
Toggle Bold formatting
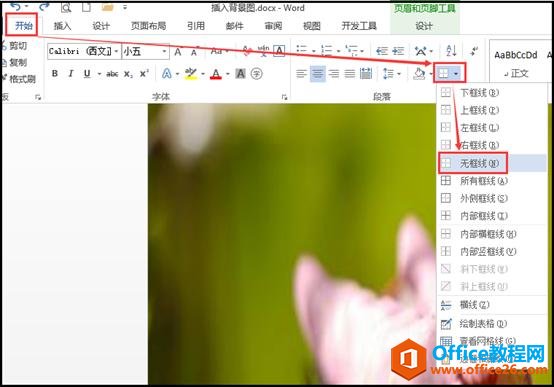(x=55, y=74)
